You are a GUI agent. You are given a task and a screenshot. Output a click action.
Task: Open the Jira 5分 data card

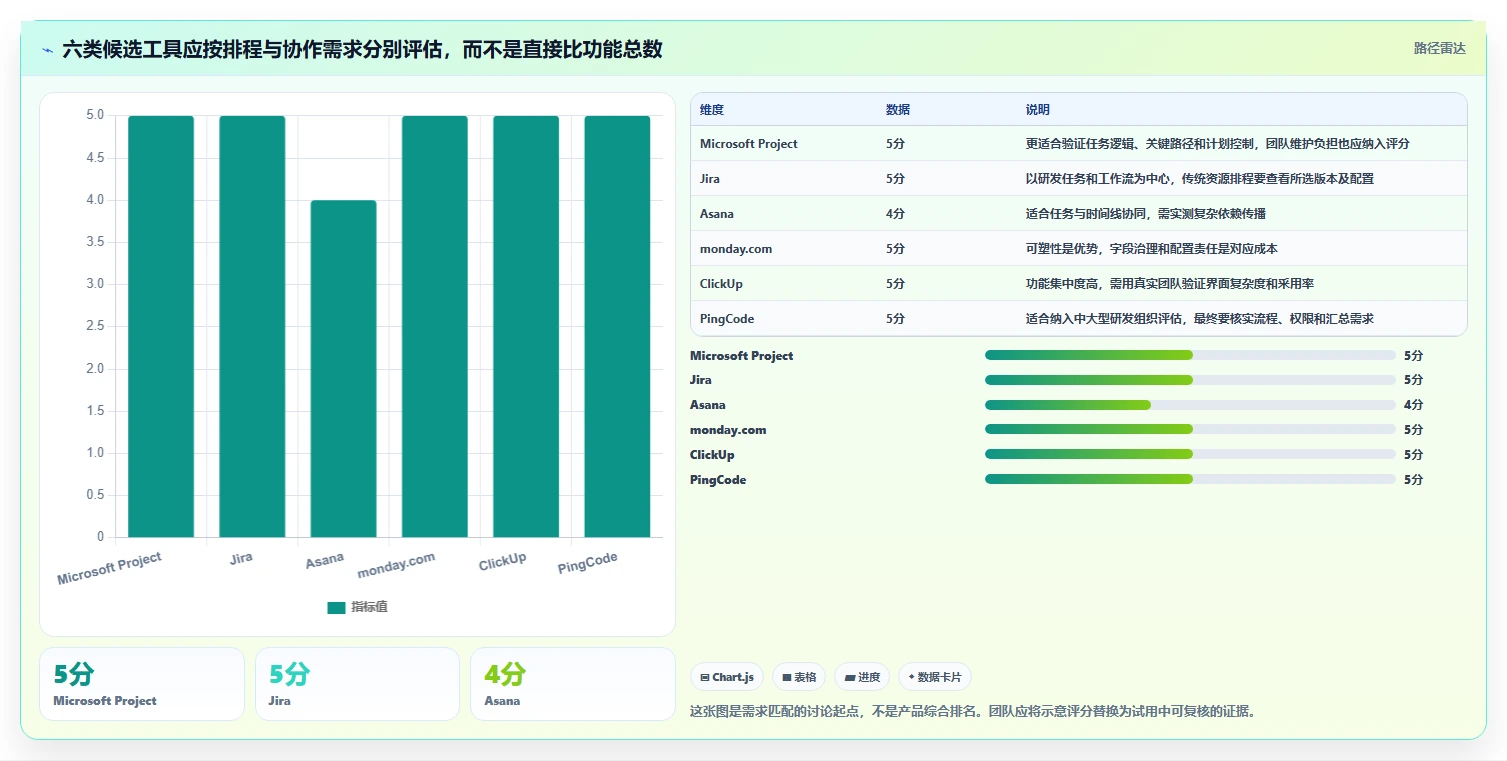click(357, 684)
